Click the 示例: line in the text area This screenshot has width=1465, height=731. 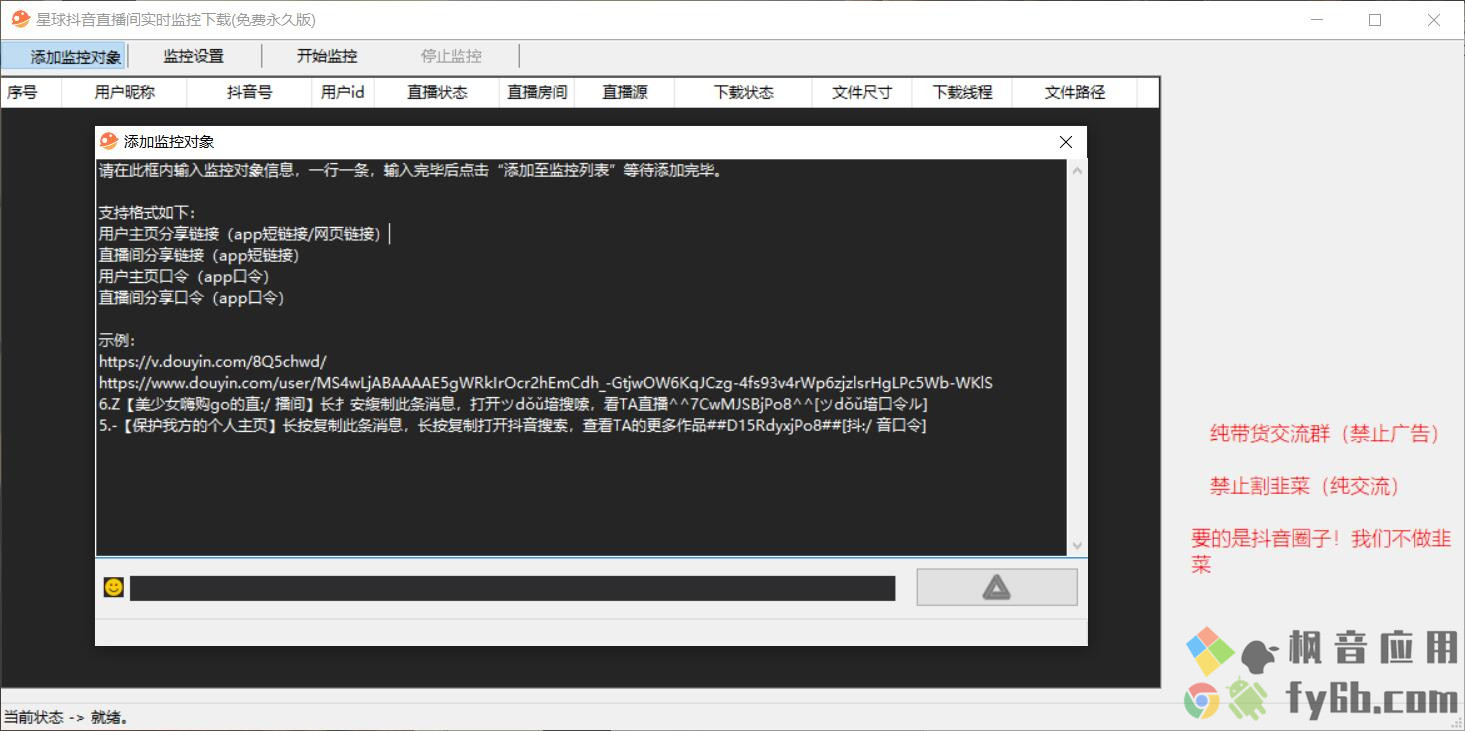point(117,340)
